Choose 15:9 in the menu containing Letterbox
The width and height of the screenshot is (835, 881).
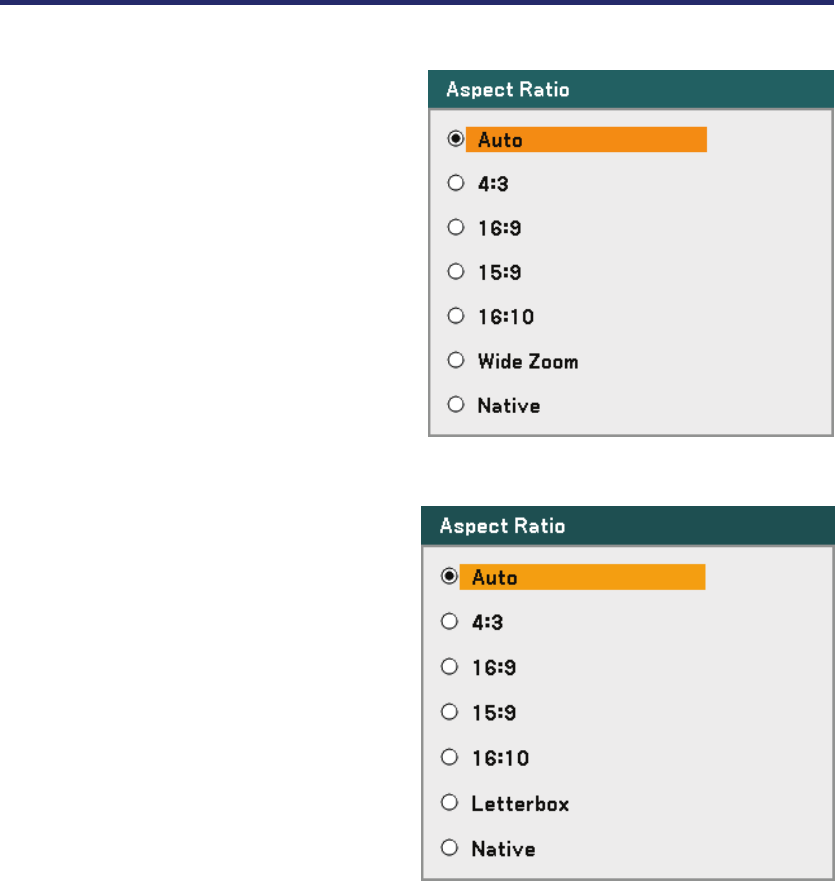pos(450,713)
